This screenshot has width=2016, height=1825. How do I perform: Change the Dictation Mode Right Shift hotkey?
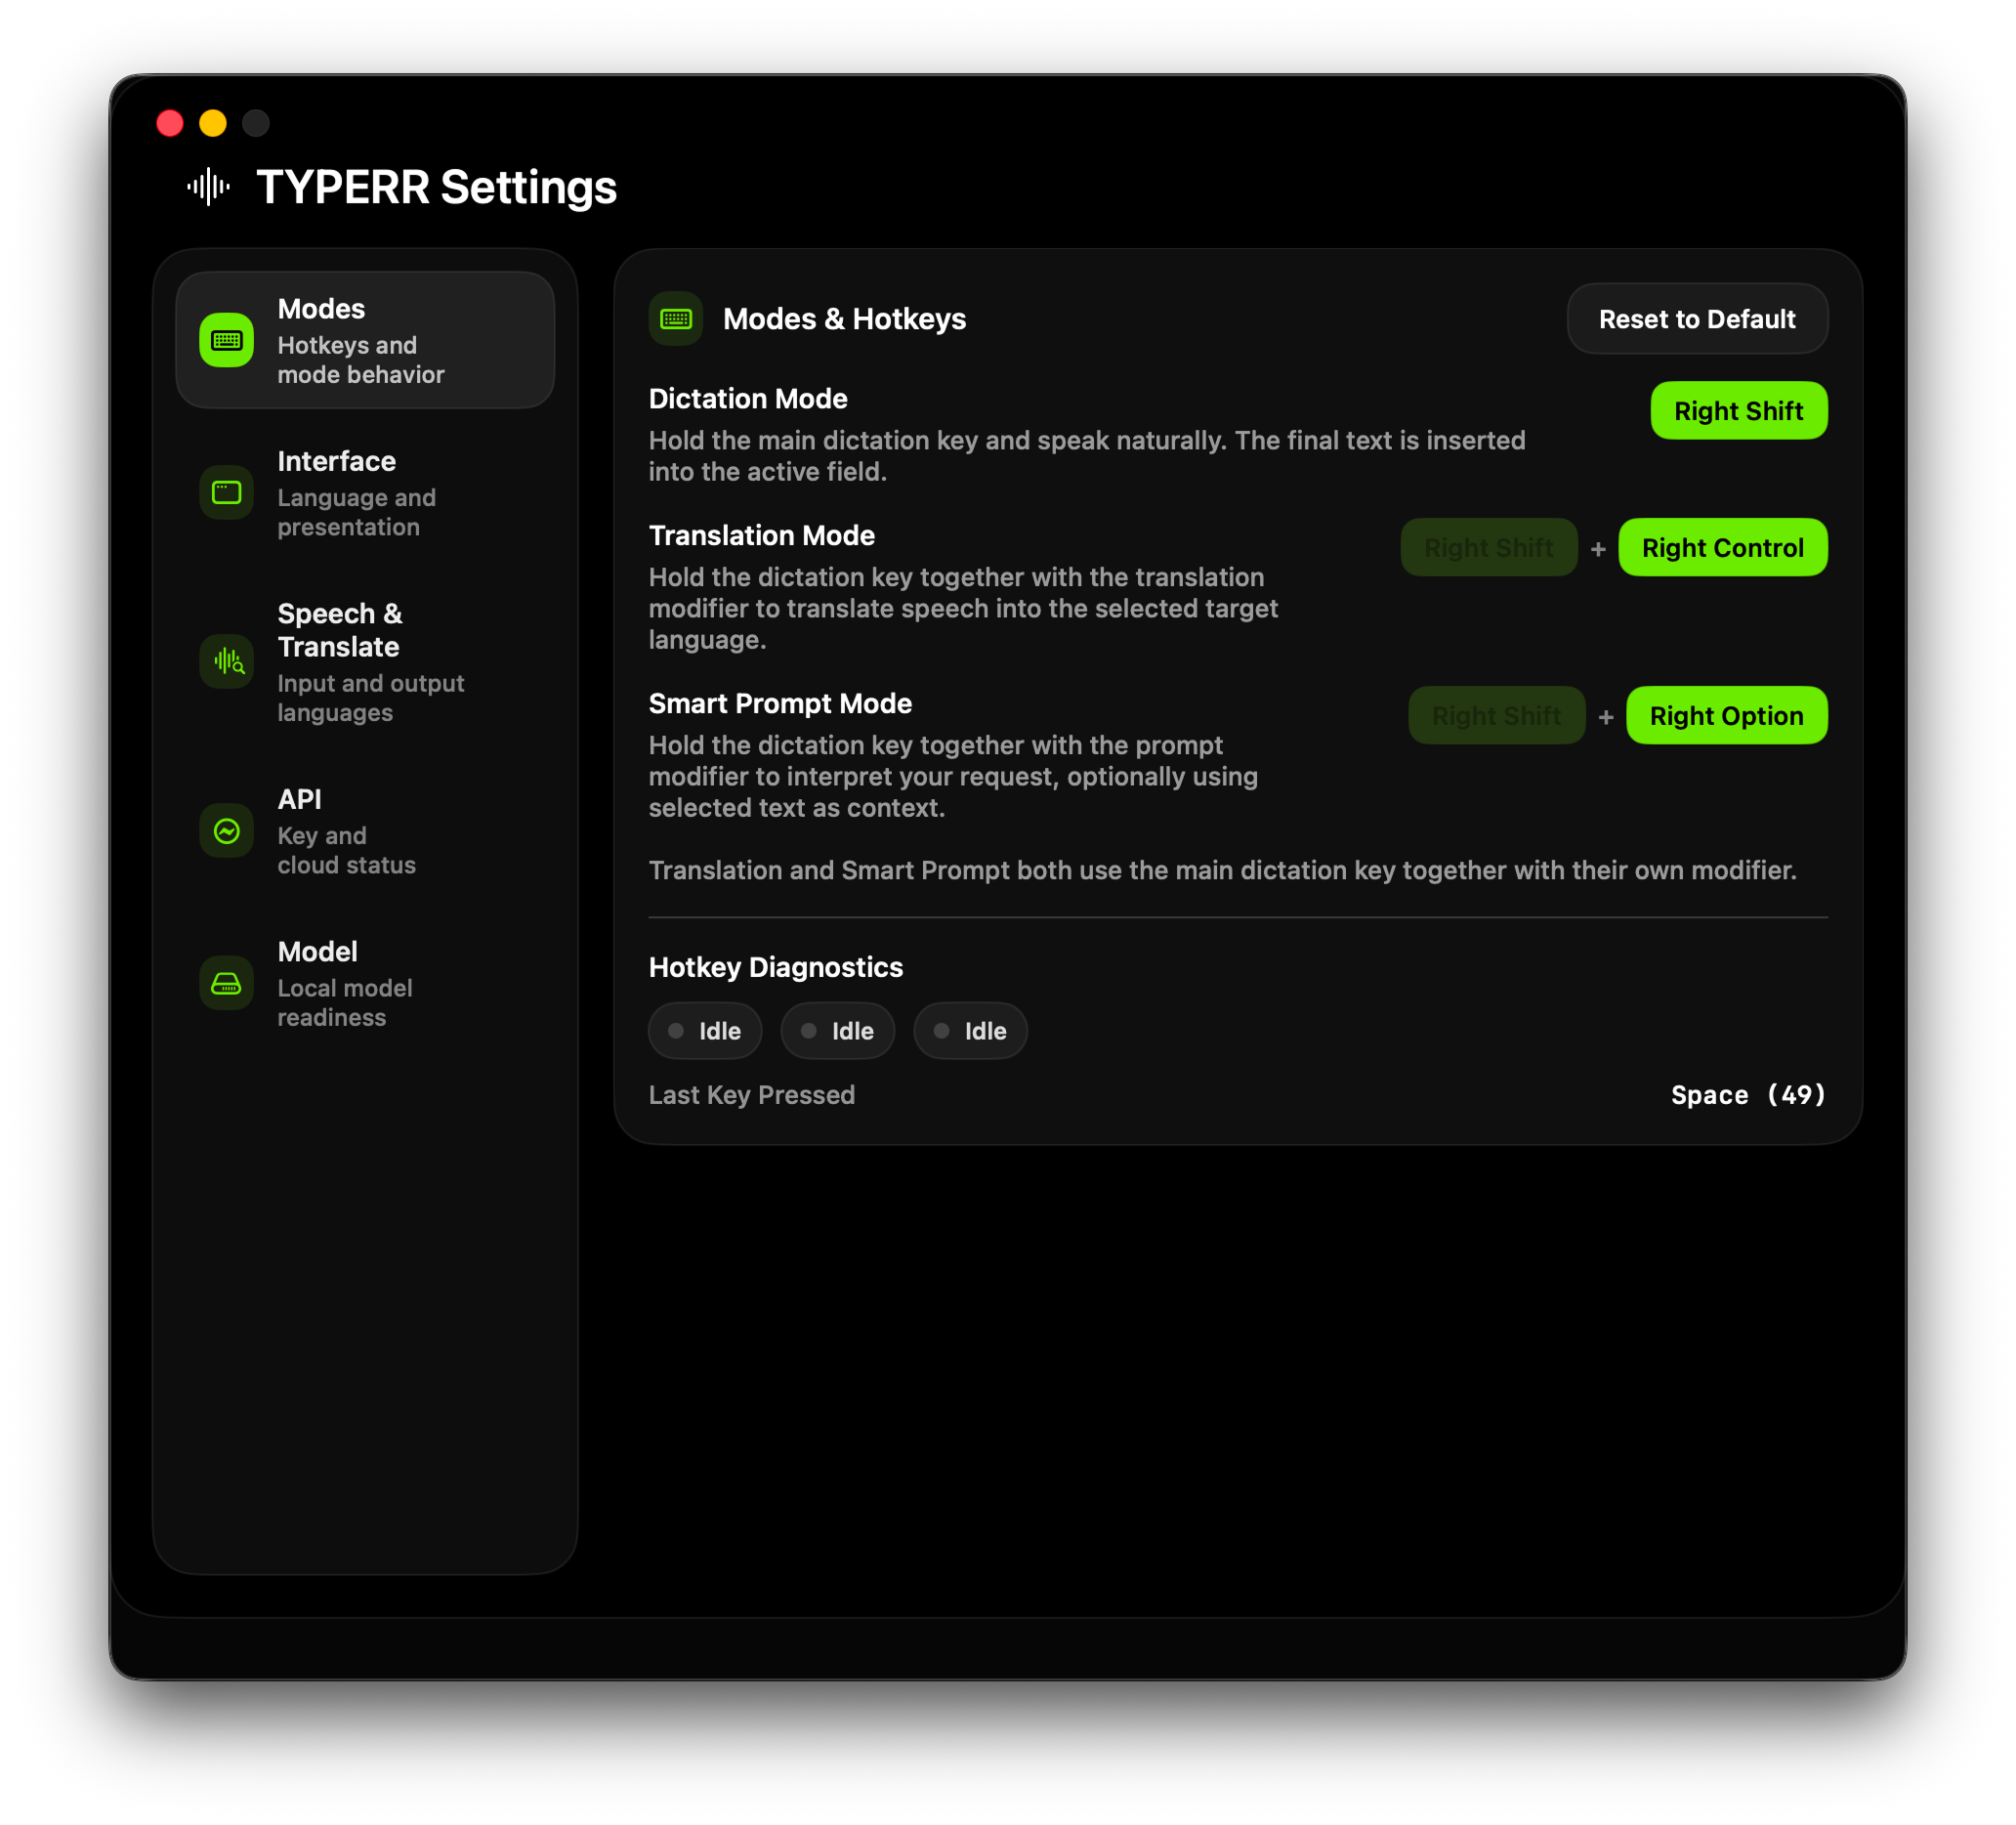(1738, 410)
